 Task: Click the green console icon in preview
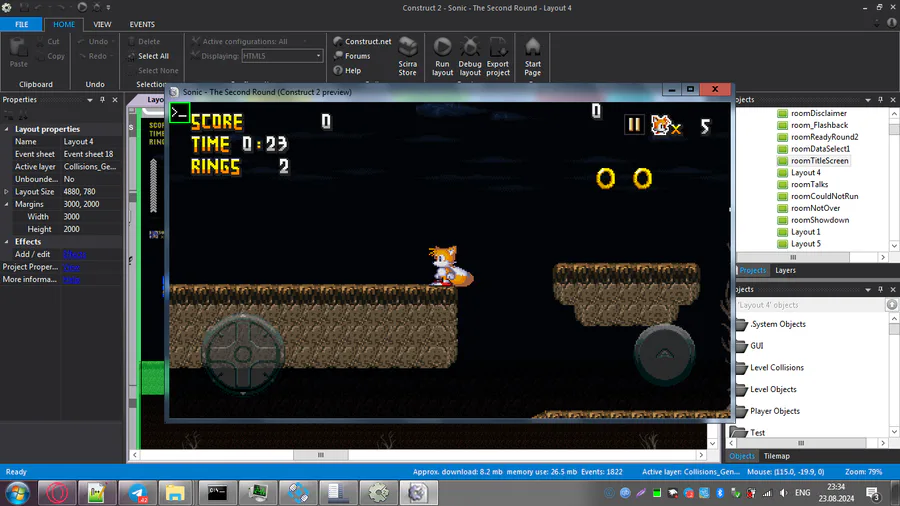point(179,112)
